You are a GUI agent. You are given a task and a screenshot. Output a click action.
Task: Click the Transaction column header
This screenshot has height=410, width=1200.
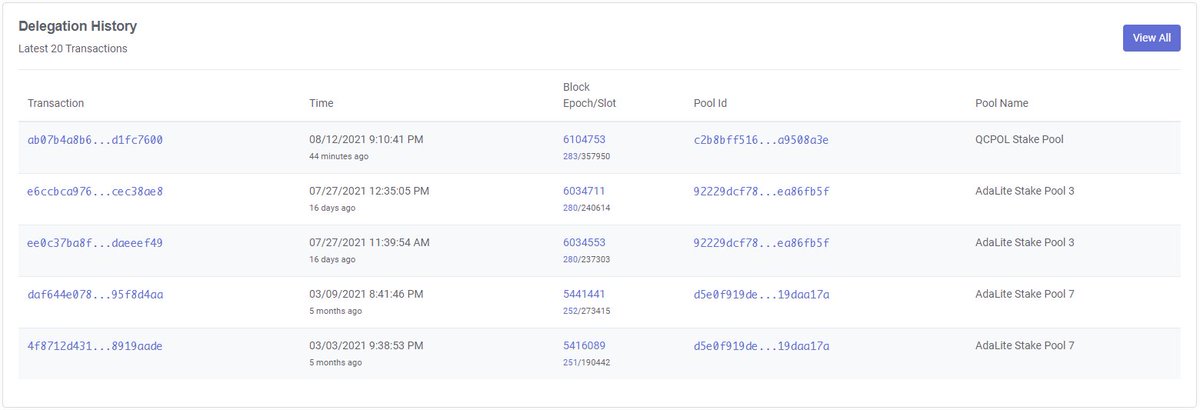pyautogui.click(x=56, y=103)
